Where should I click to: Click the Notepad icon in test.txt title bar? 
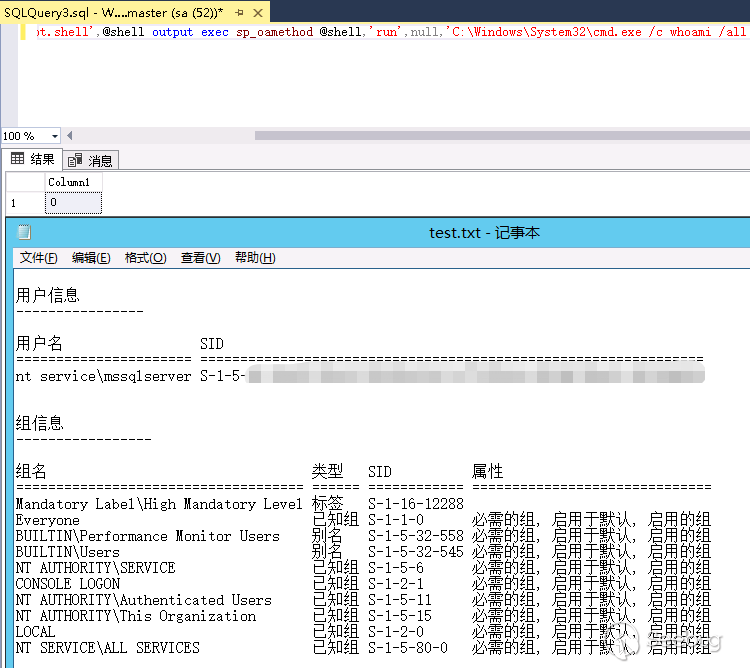coord(25,232)
